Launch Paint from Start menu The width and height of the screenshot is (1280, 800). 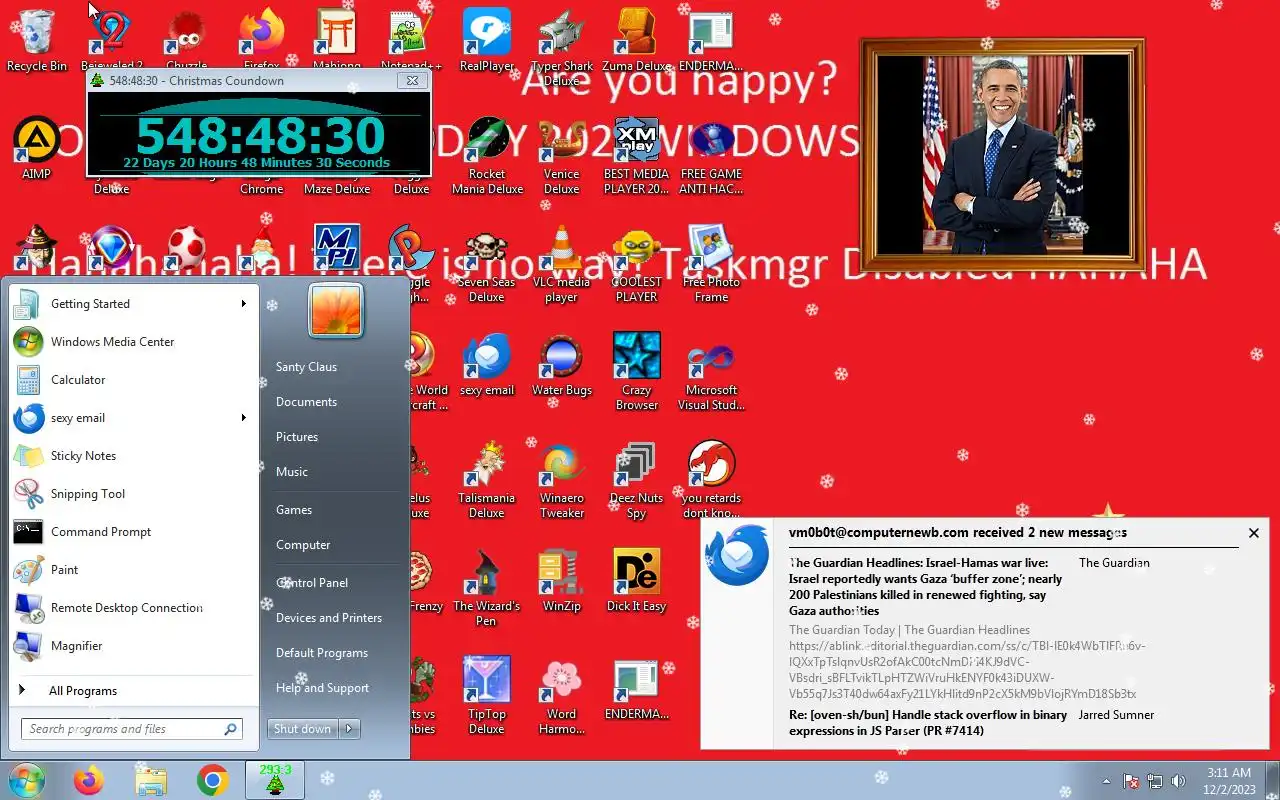click(132, 569)
